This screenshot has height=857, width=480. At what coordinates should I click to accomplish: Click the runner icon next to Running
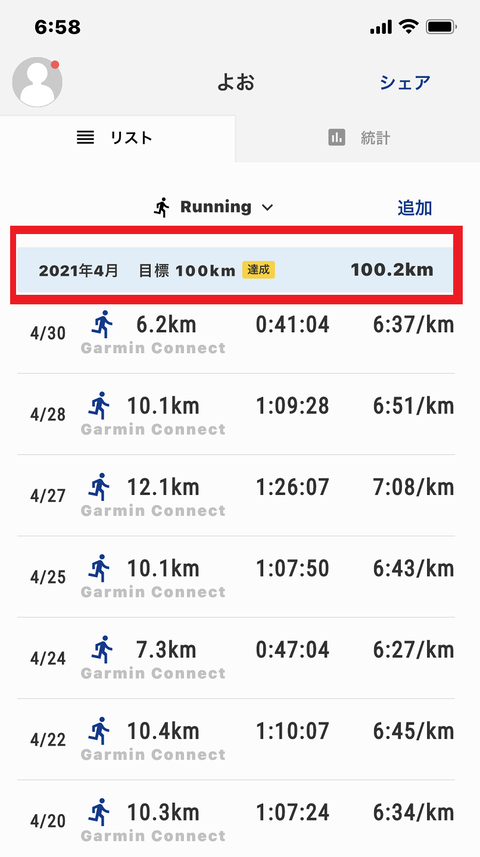(161, 207)
